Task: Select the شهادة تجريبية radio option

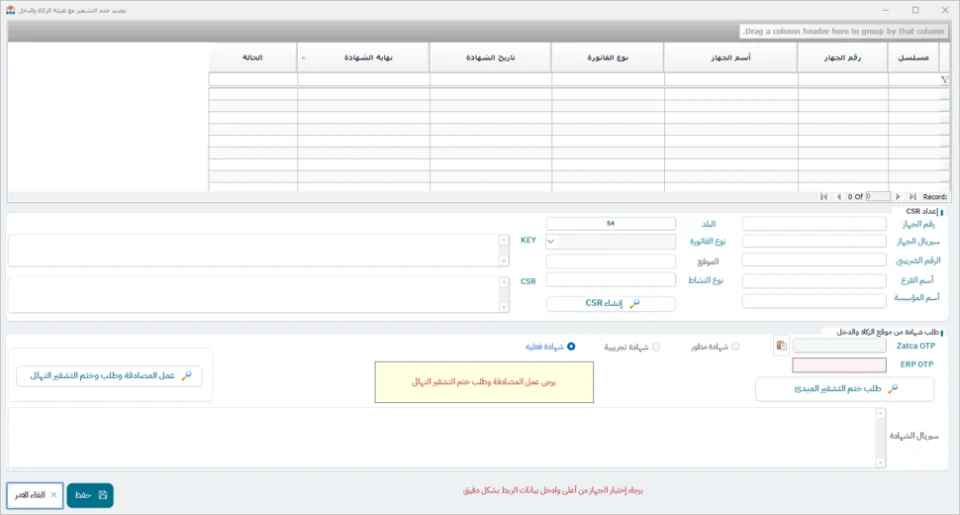Action: tap(656, 347)
